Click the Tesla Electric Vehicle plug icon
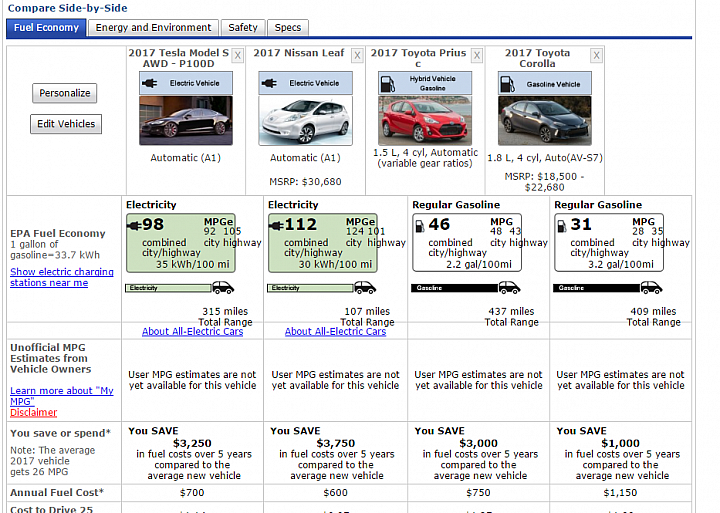Image resolution: width=720 pixels, height=513 pixels. point(150,83)
